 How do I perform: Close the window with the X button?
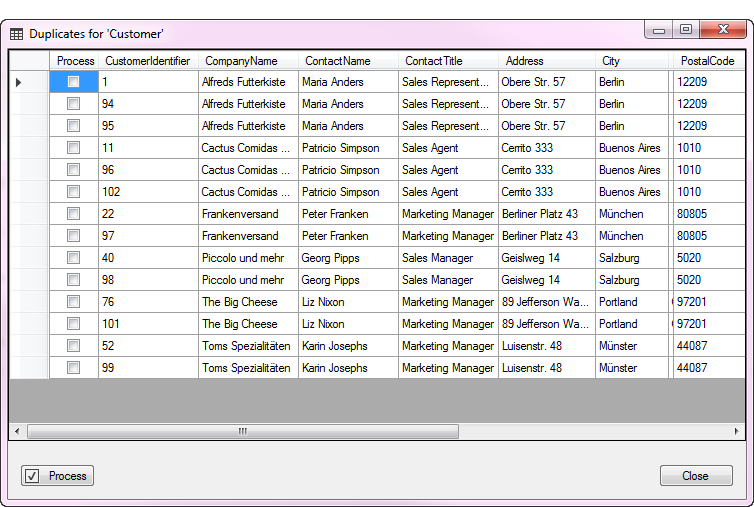click(723, 30)
